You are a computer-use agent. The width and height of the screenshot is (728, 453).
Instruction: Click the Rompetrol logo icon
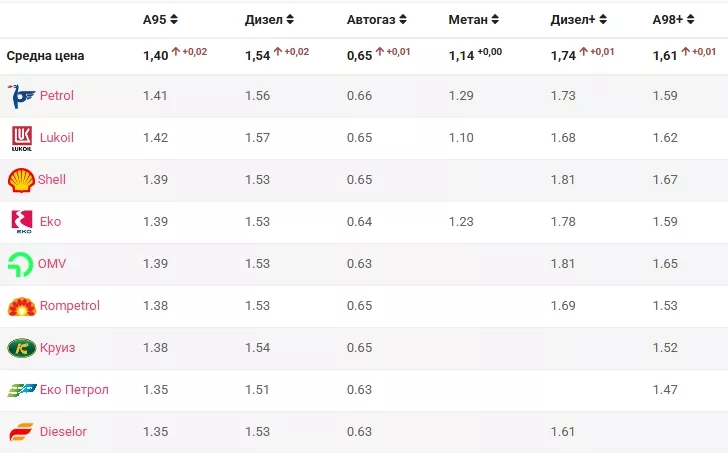pos(21,306)
